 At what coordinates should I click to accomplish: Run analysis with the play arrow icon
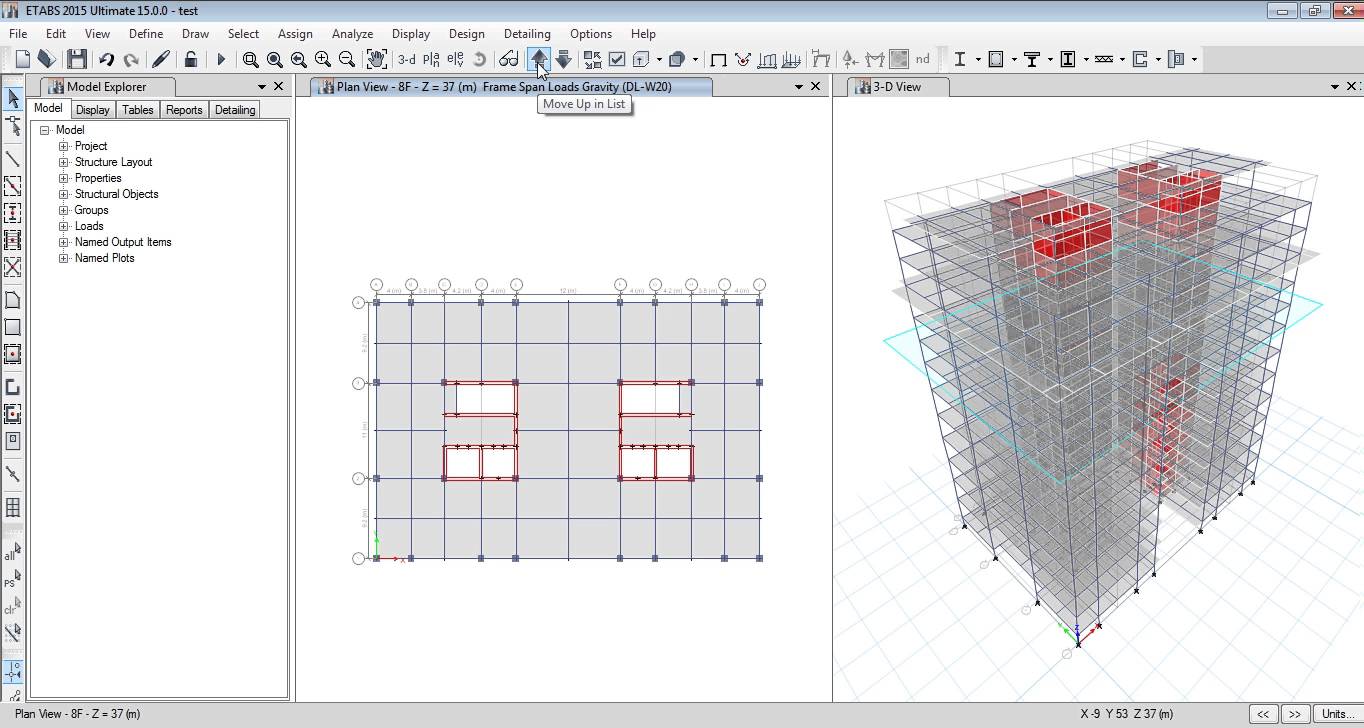(221, 60)
